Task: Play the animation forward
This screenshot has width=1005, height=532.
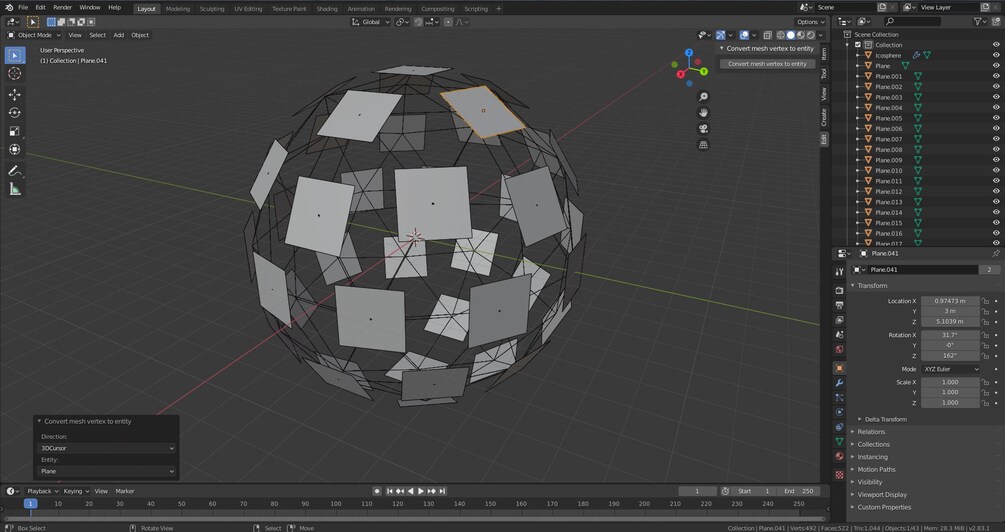Action: pos(421,492)
